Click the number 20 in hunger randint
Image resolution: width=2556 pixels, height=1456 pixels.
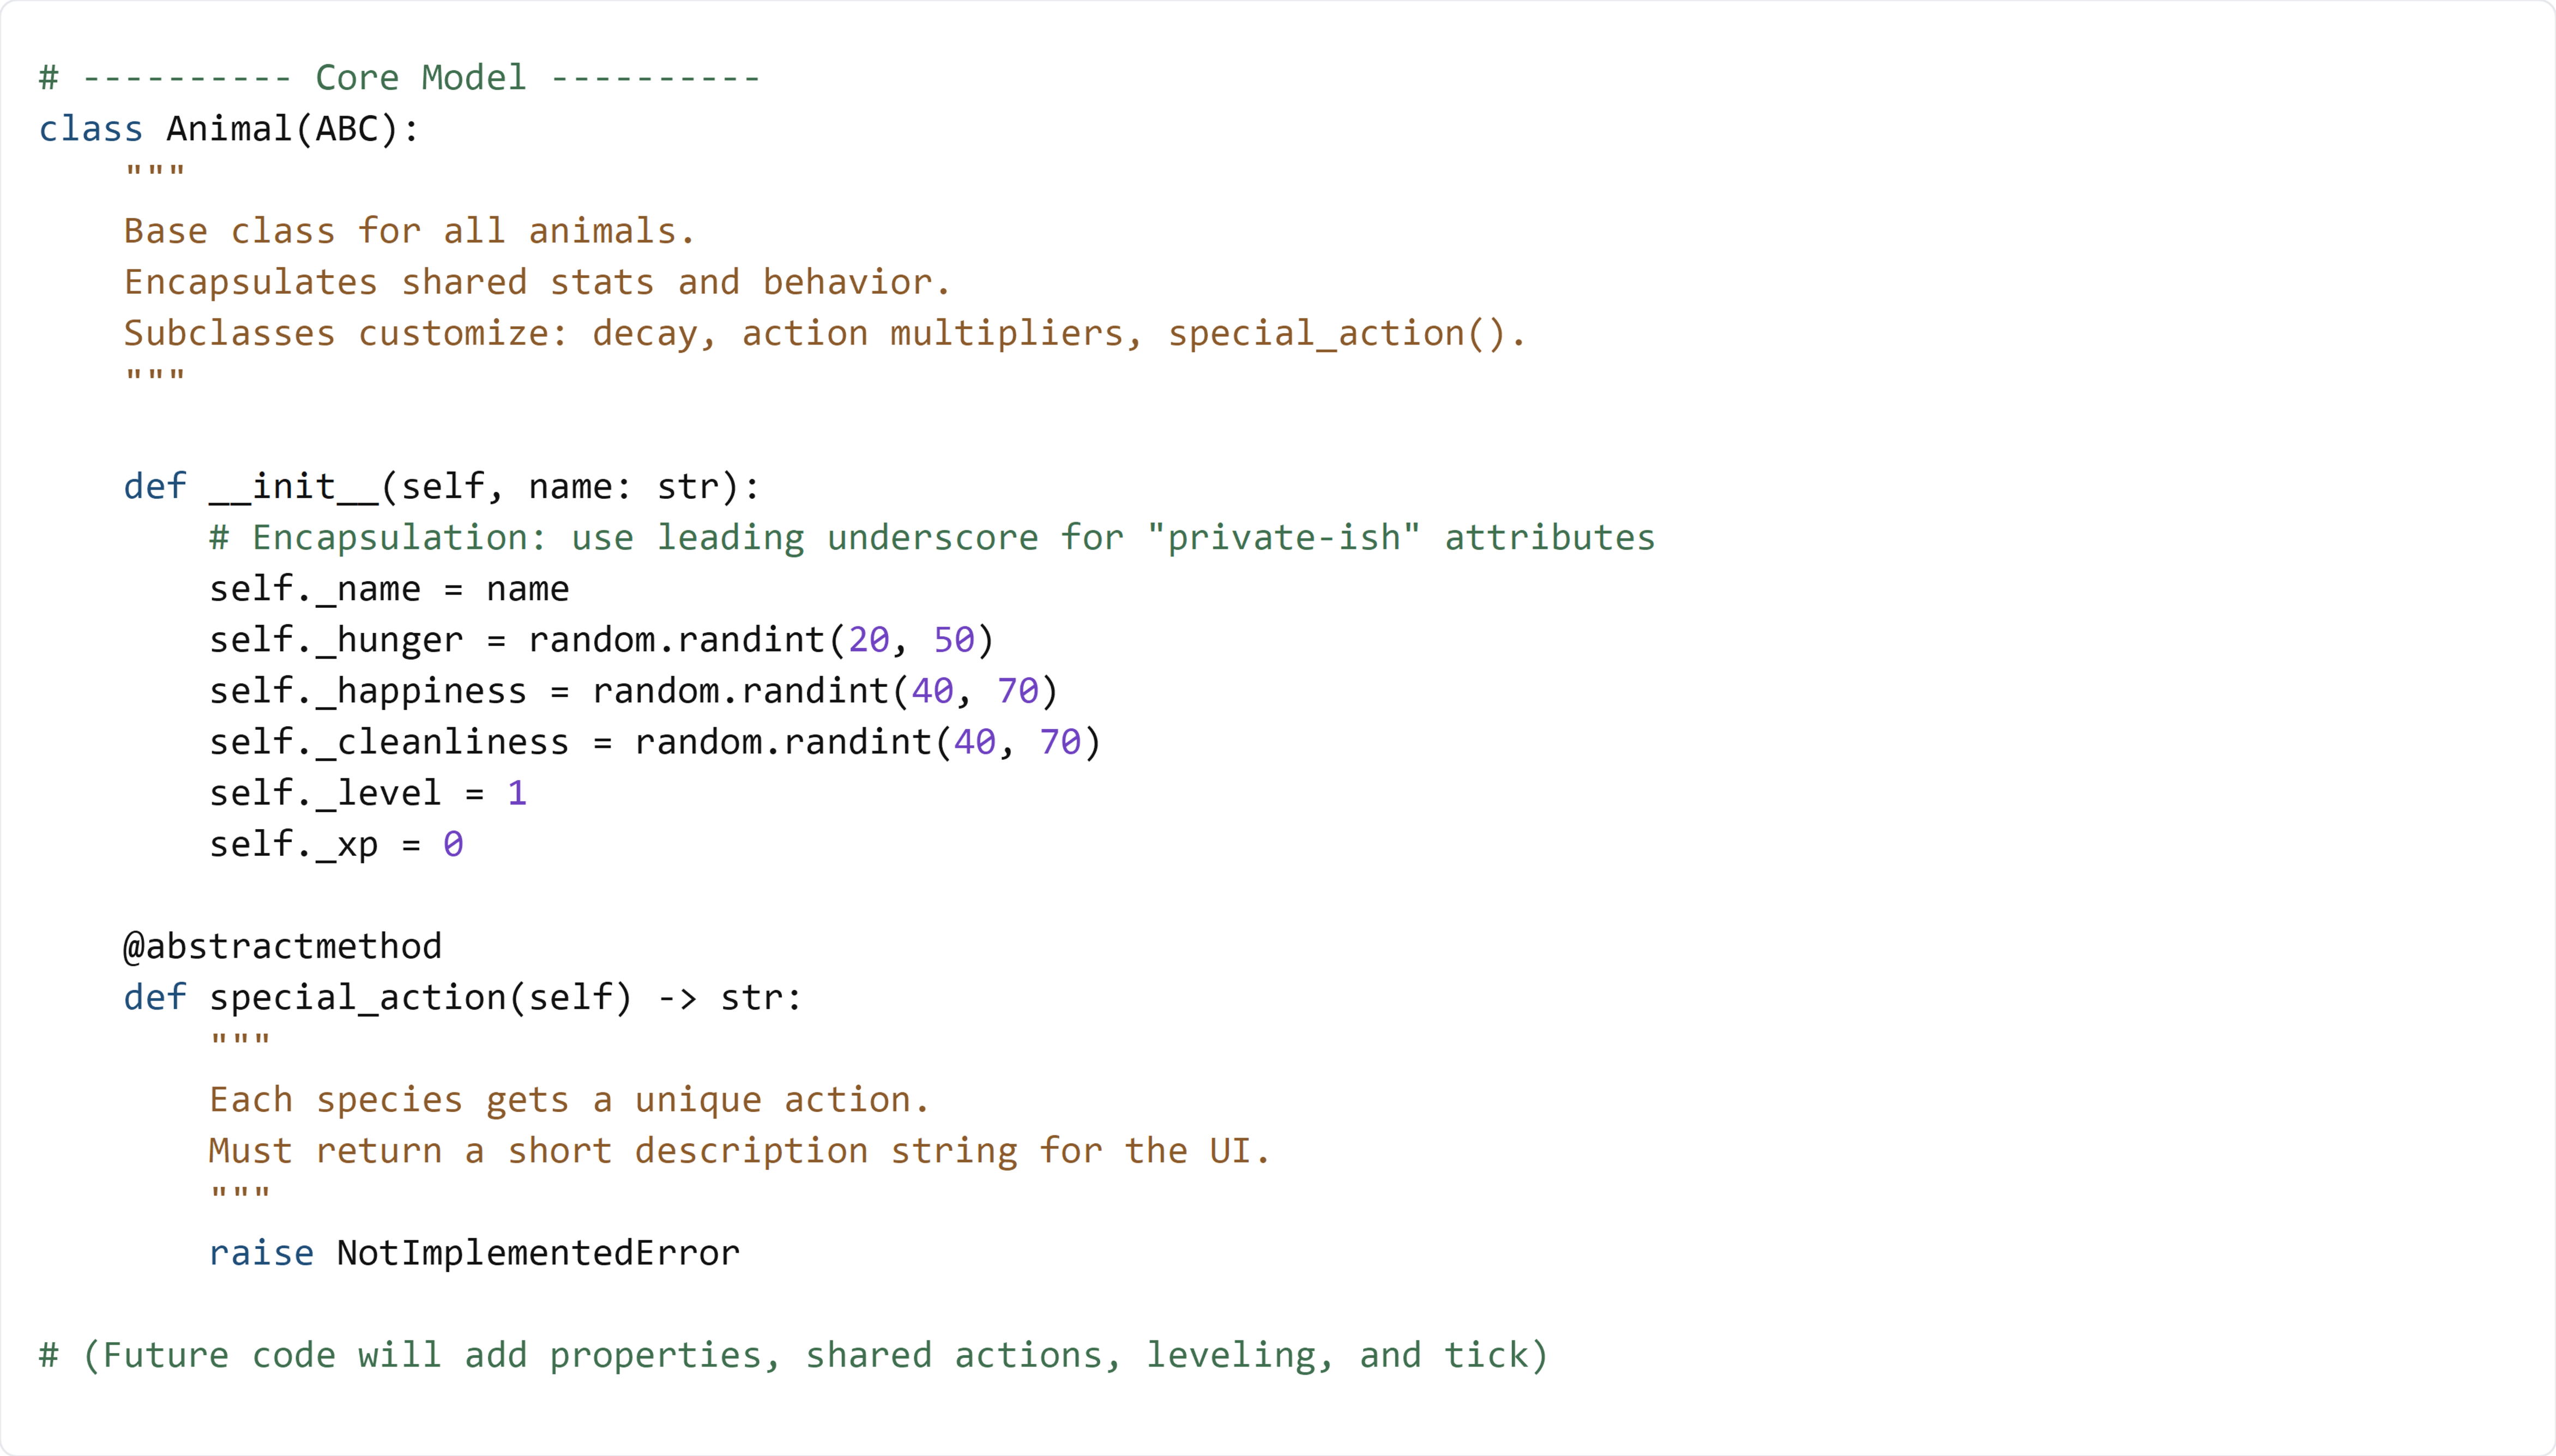pyautogui.click(x=868, y=640)
